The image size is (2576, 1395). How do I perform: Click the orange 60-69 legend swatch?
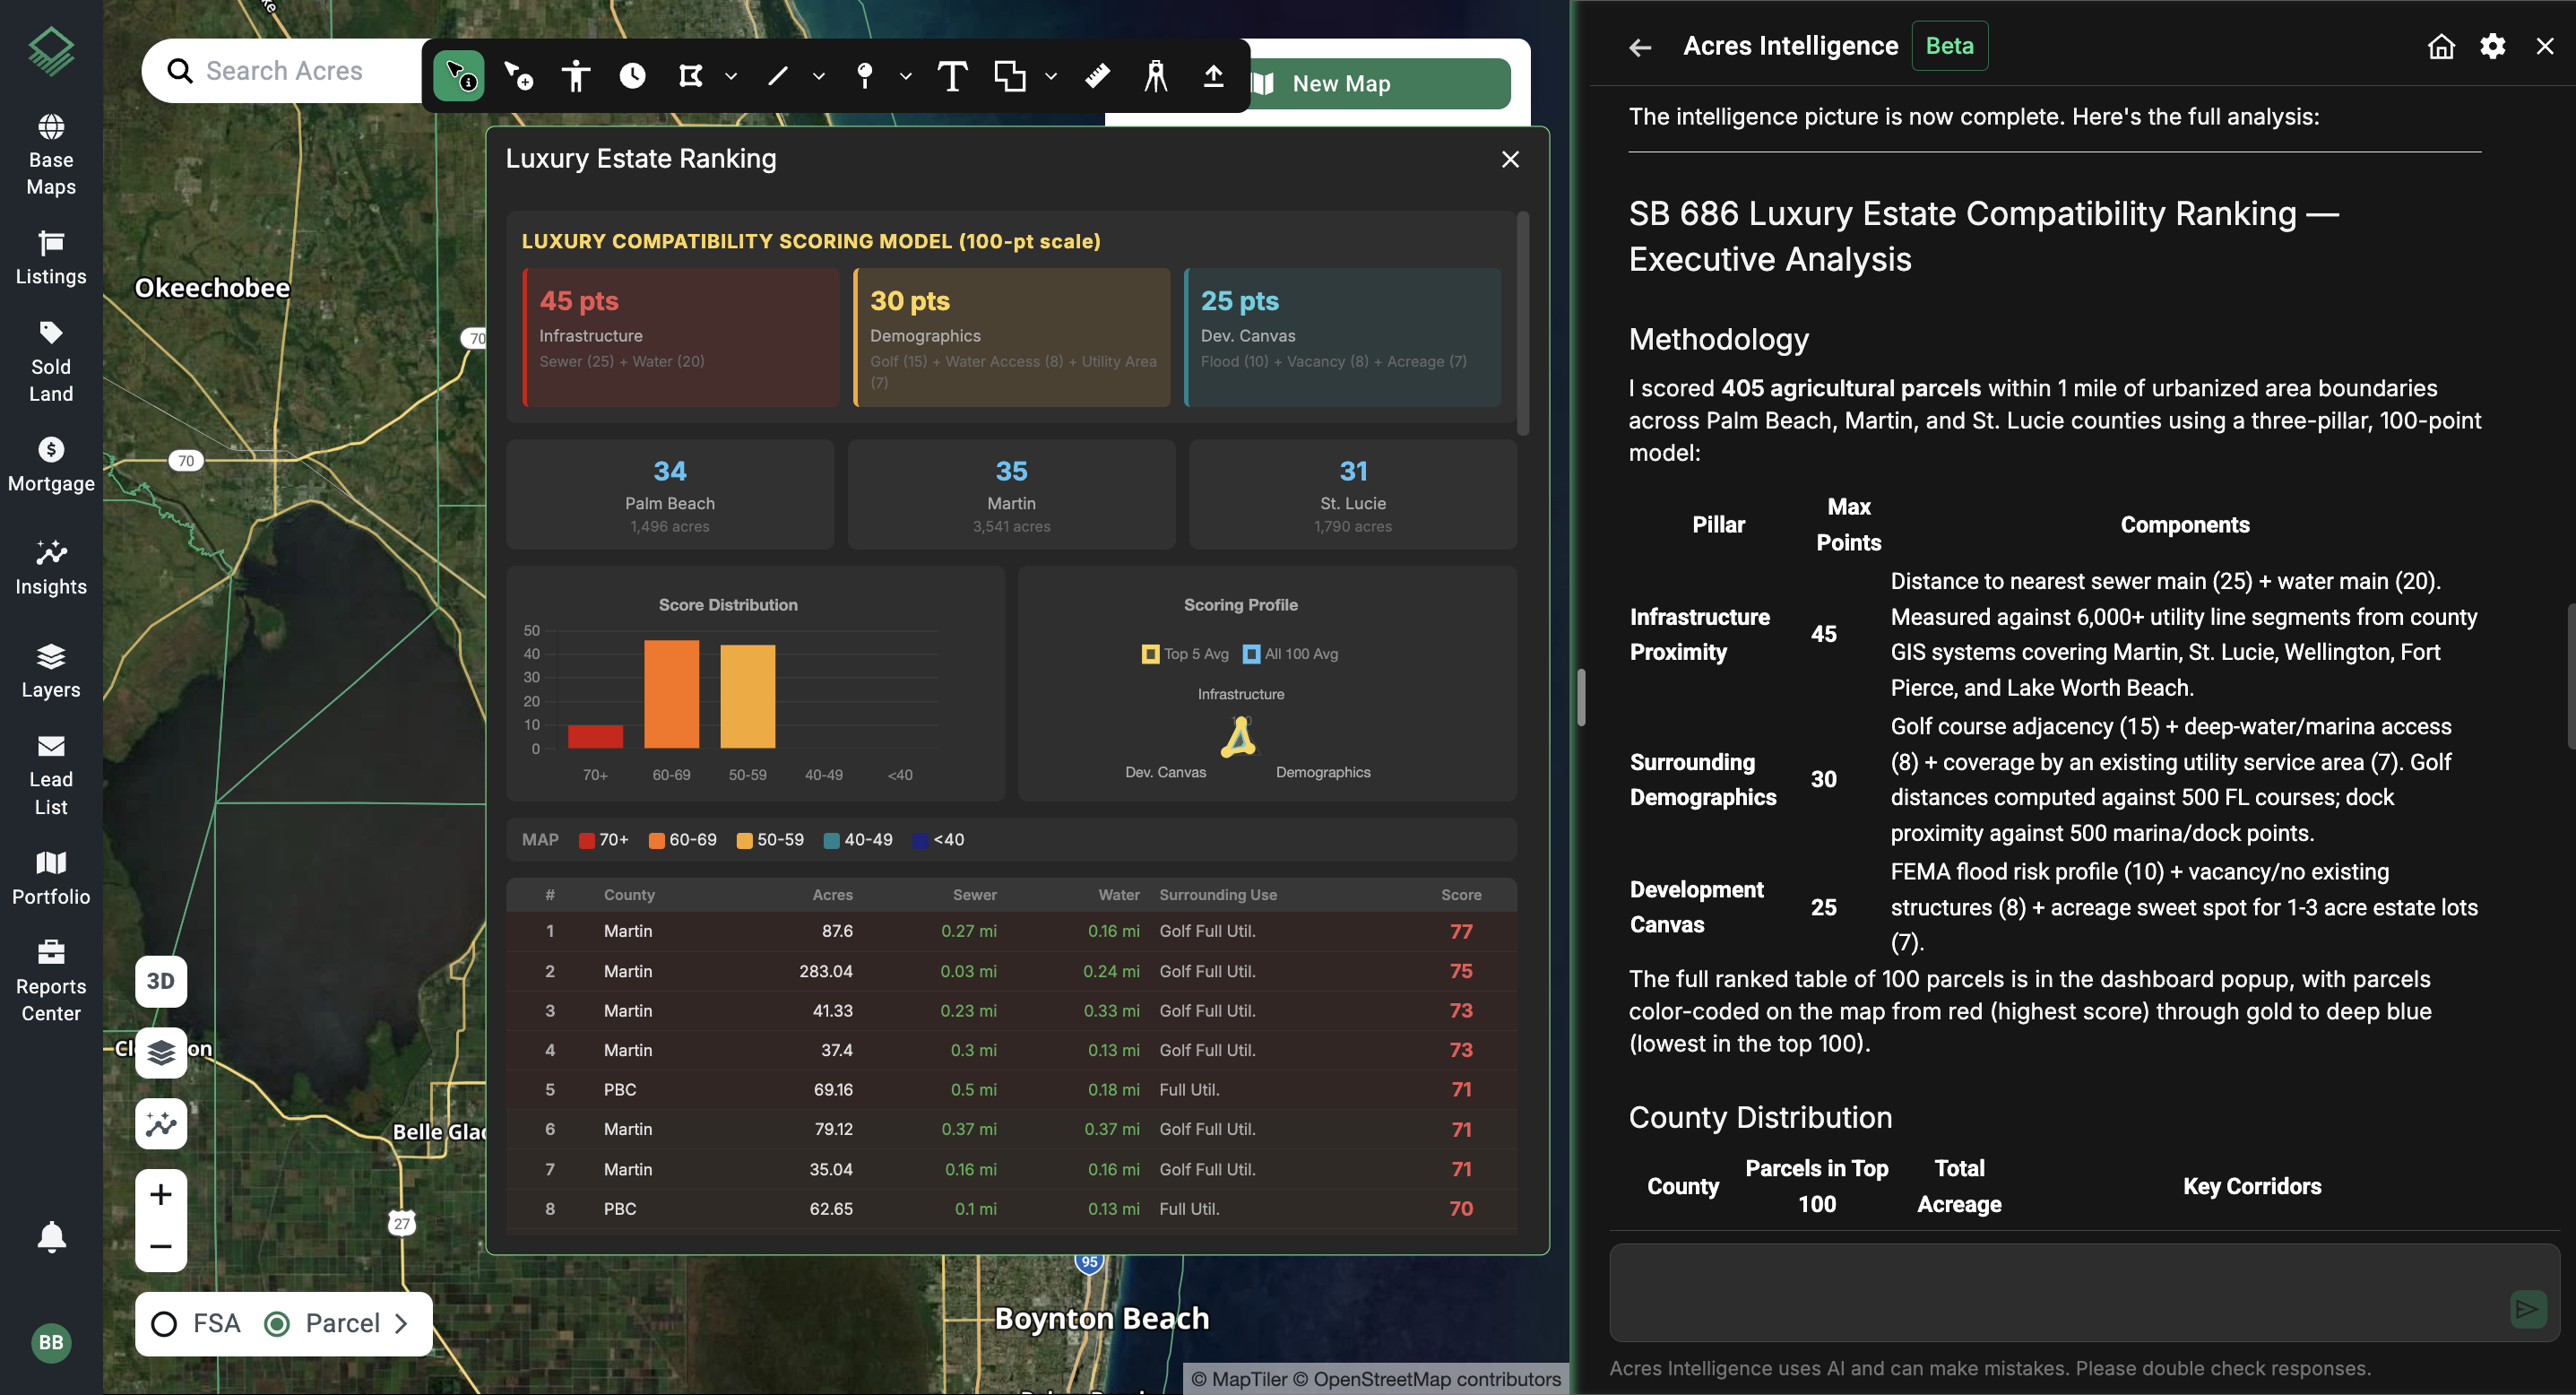point(657,840)
